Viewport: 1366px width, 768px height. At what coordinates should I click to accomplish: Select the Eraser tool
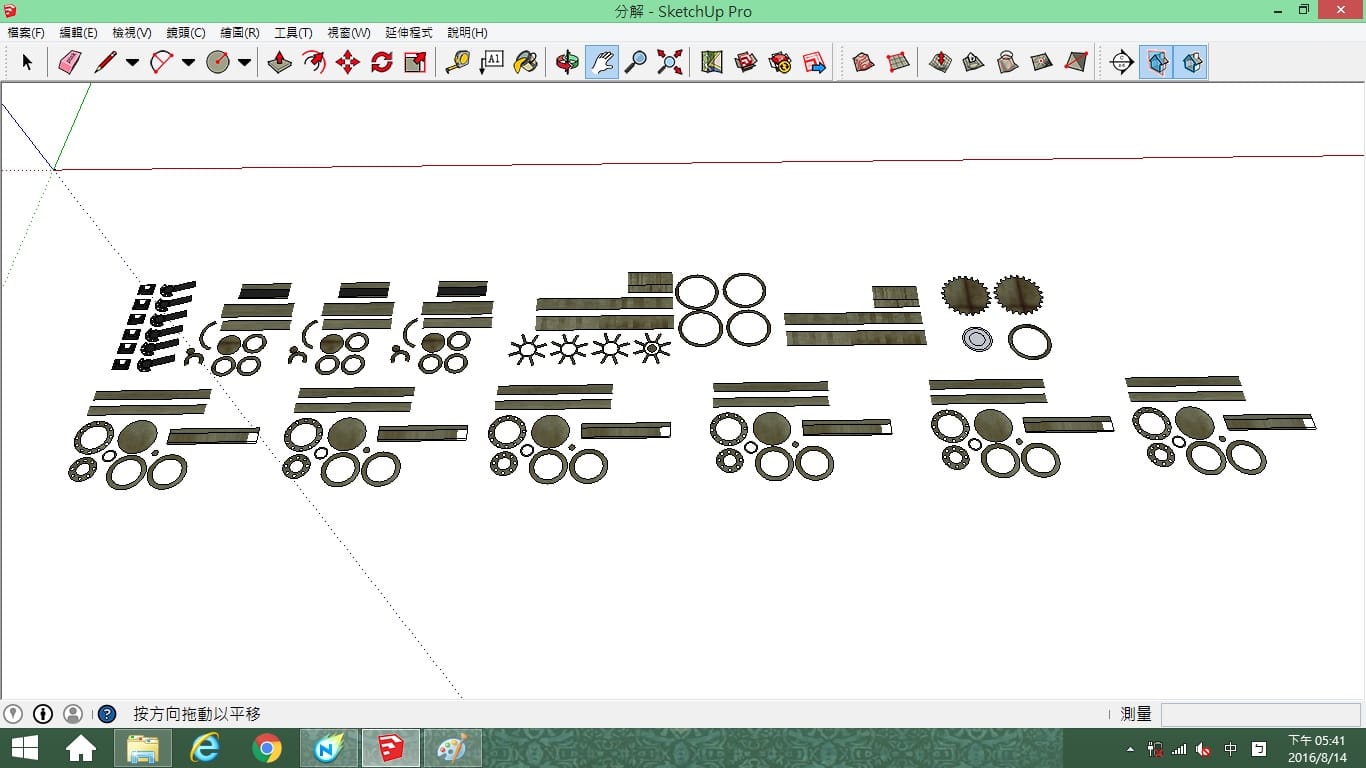(69, 62)
